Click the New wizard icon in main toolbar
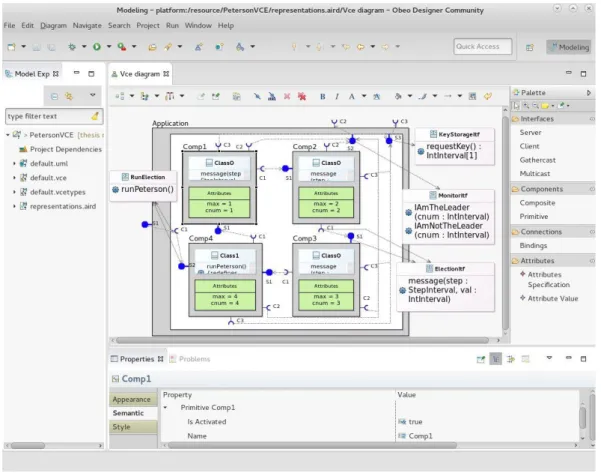The image size is (601, 473). click(11, 47)
